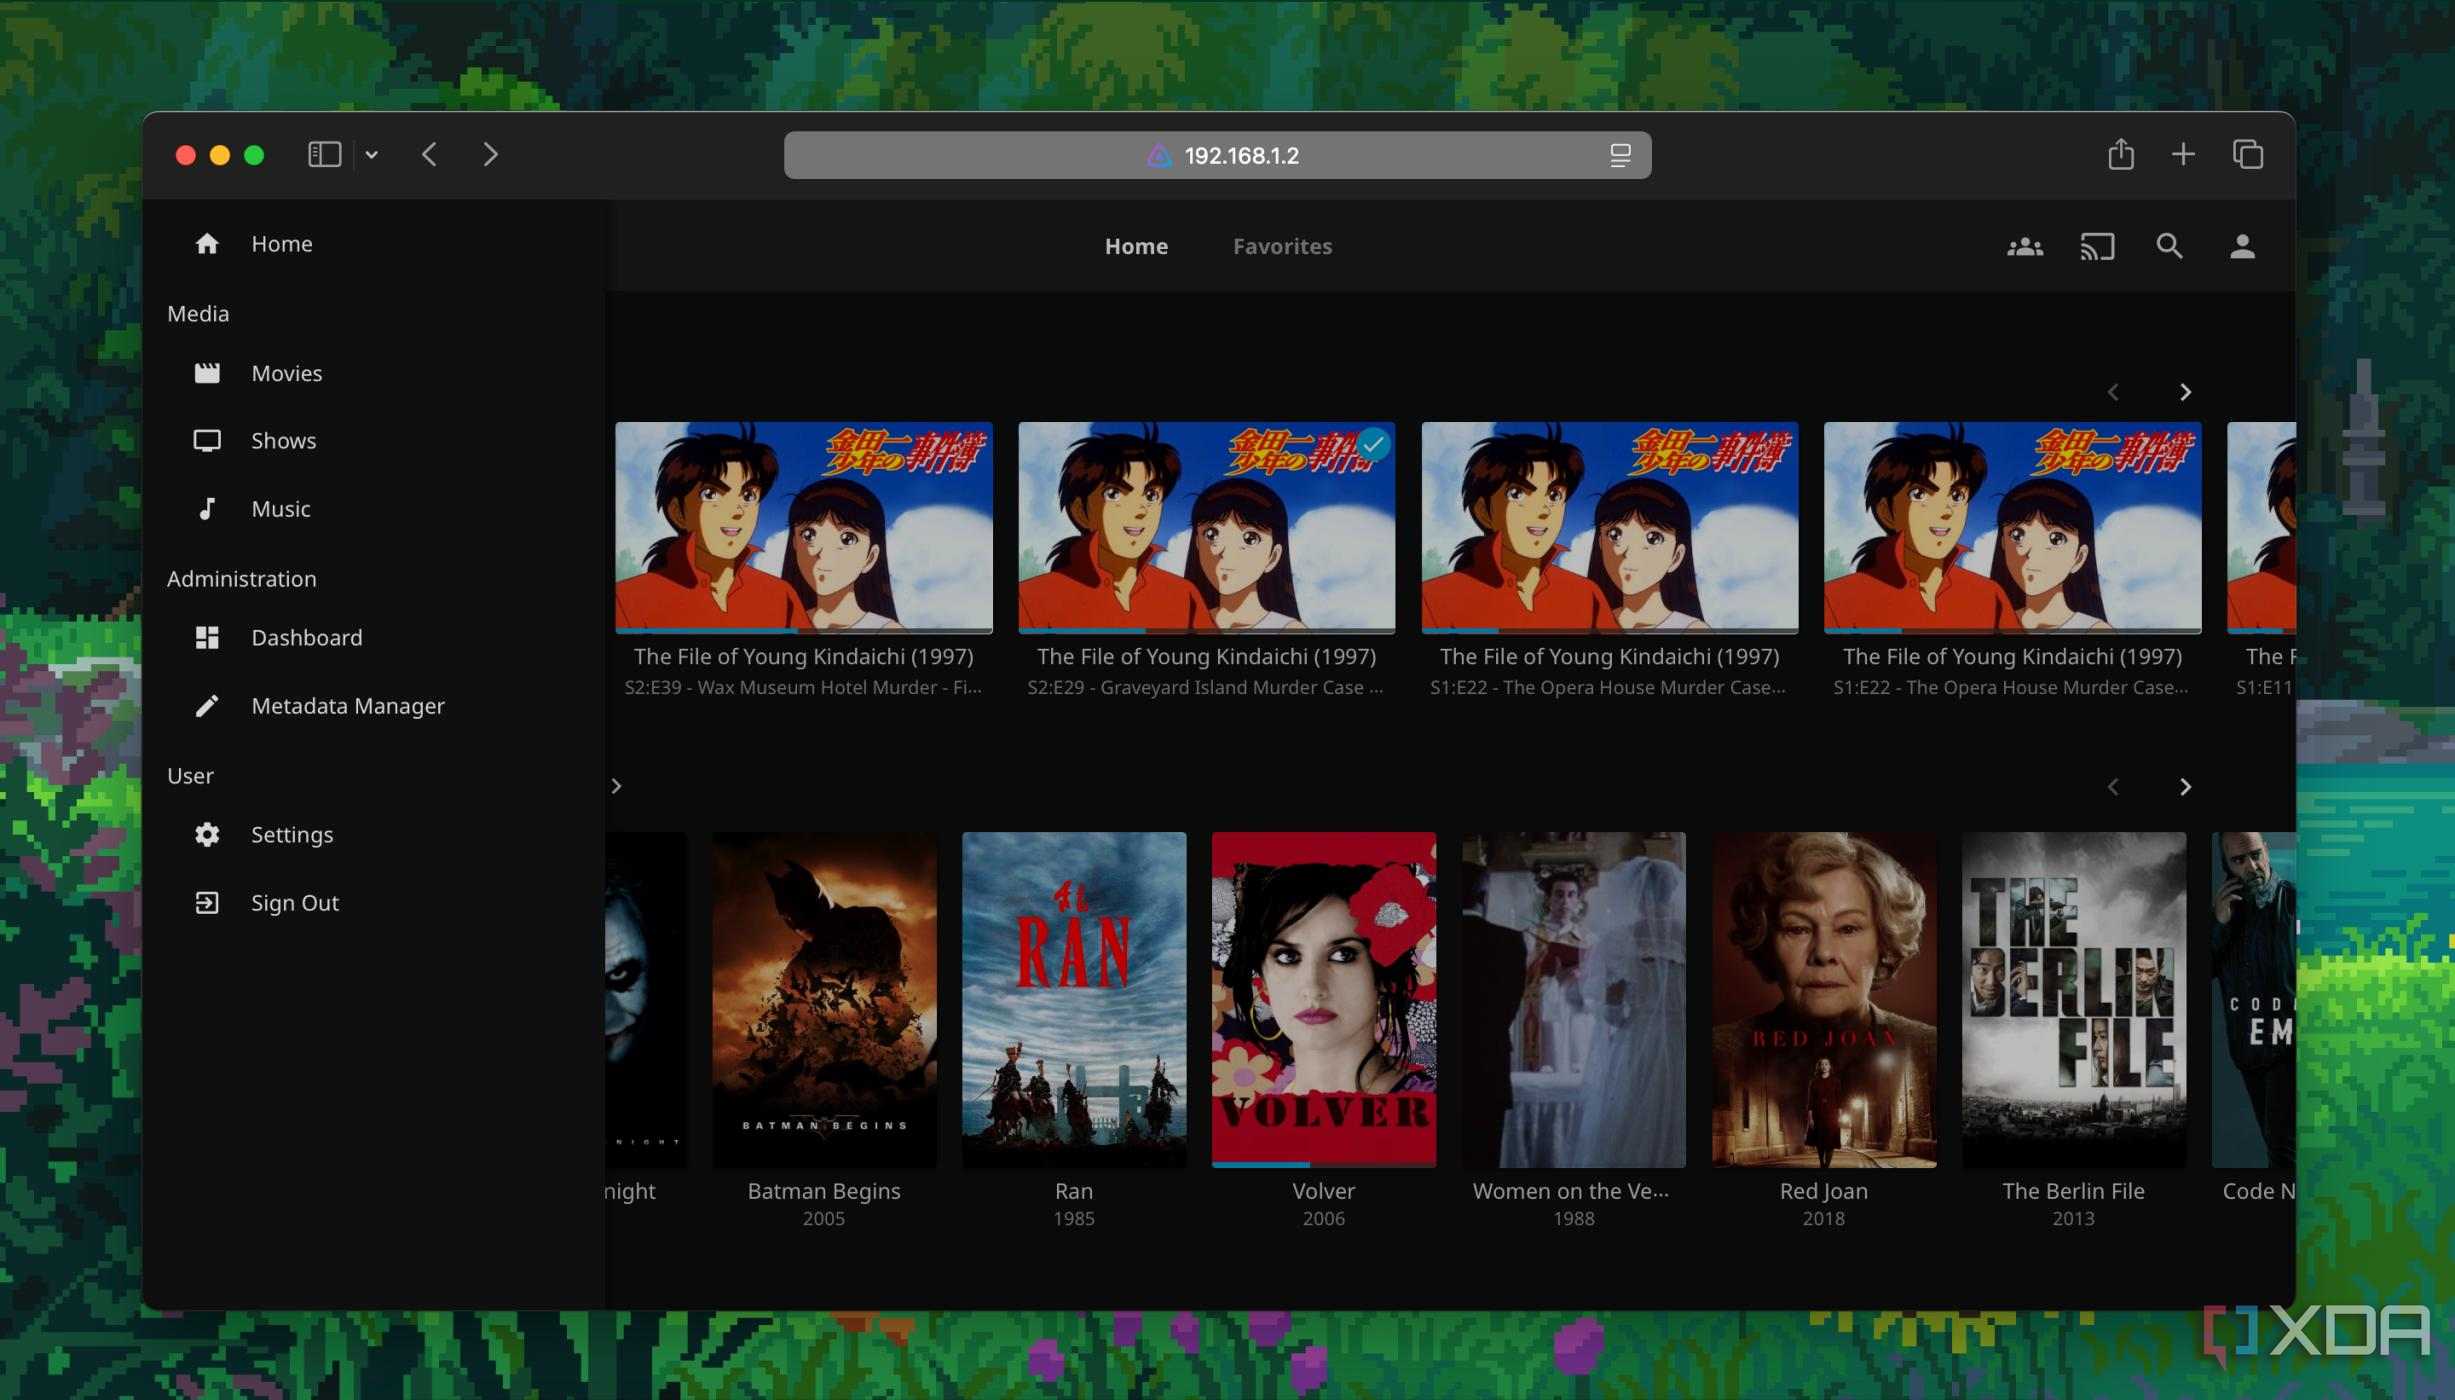The width and height of the screenshot is (2455, 1400).
Task: Open the search magnifier icon
Action: click(2170, 246)
